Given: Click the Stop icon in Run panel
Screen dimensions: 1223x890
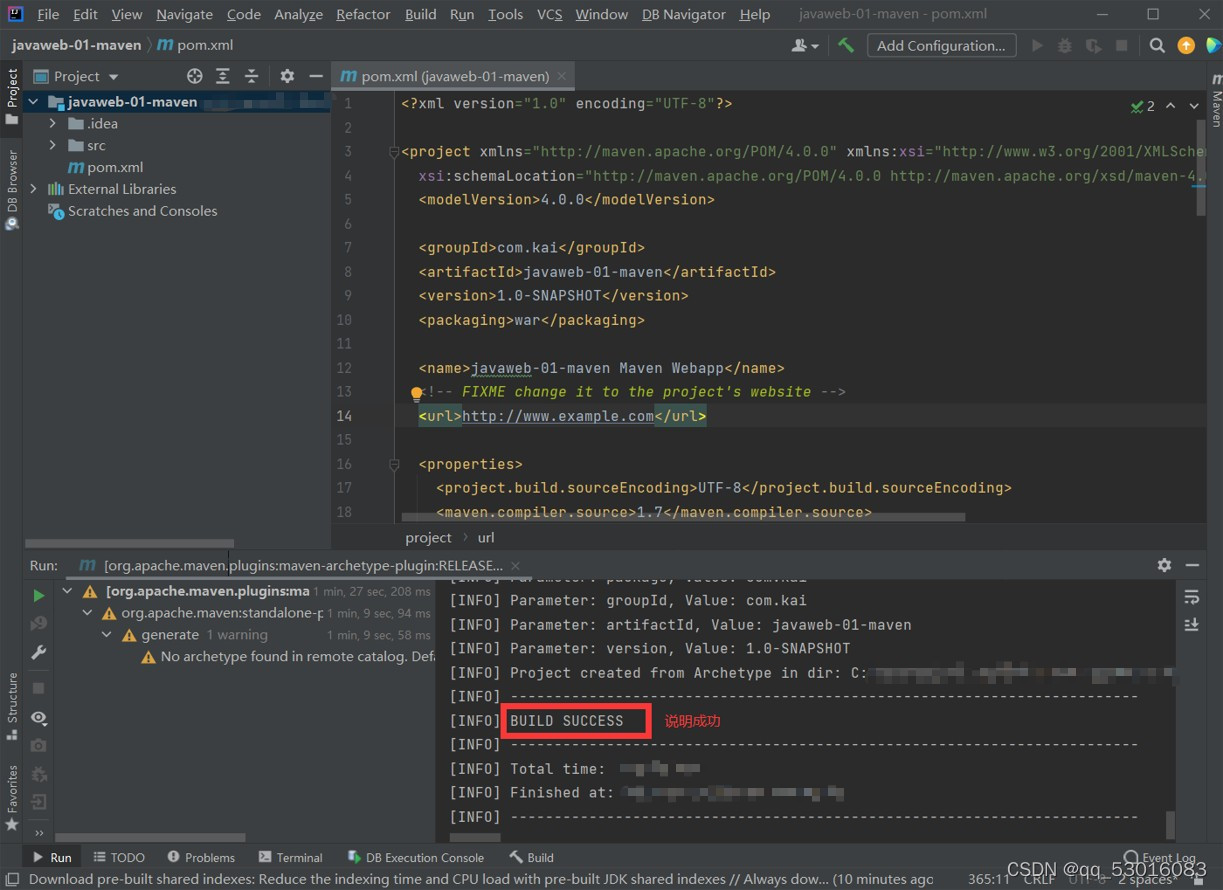Looking at the screenshot, I should [39, 688].
